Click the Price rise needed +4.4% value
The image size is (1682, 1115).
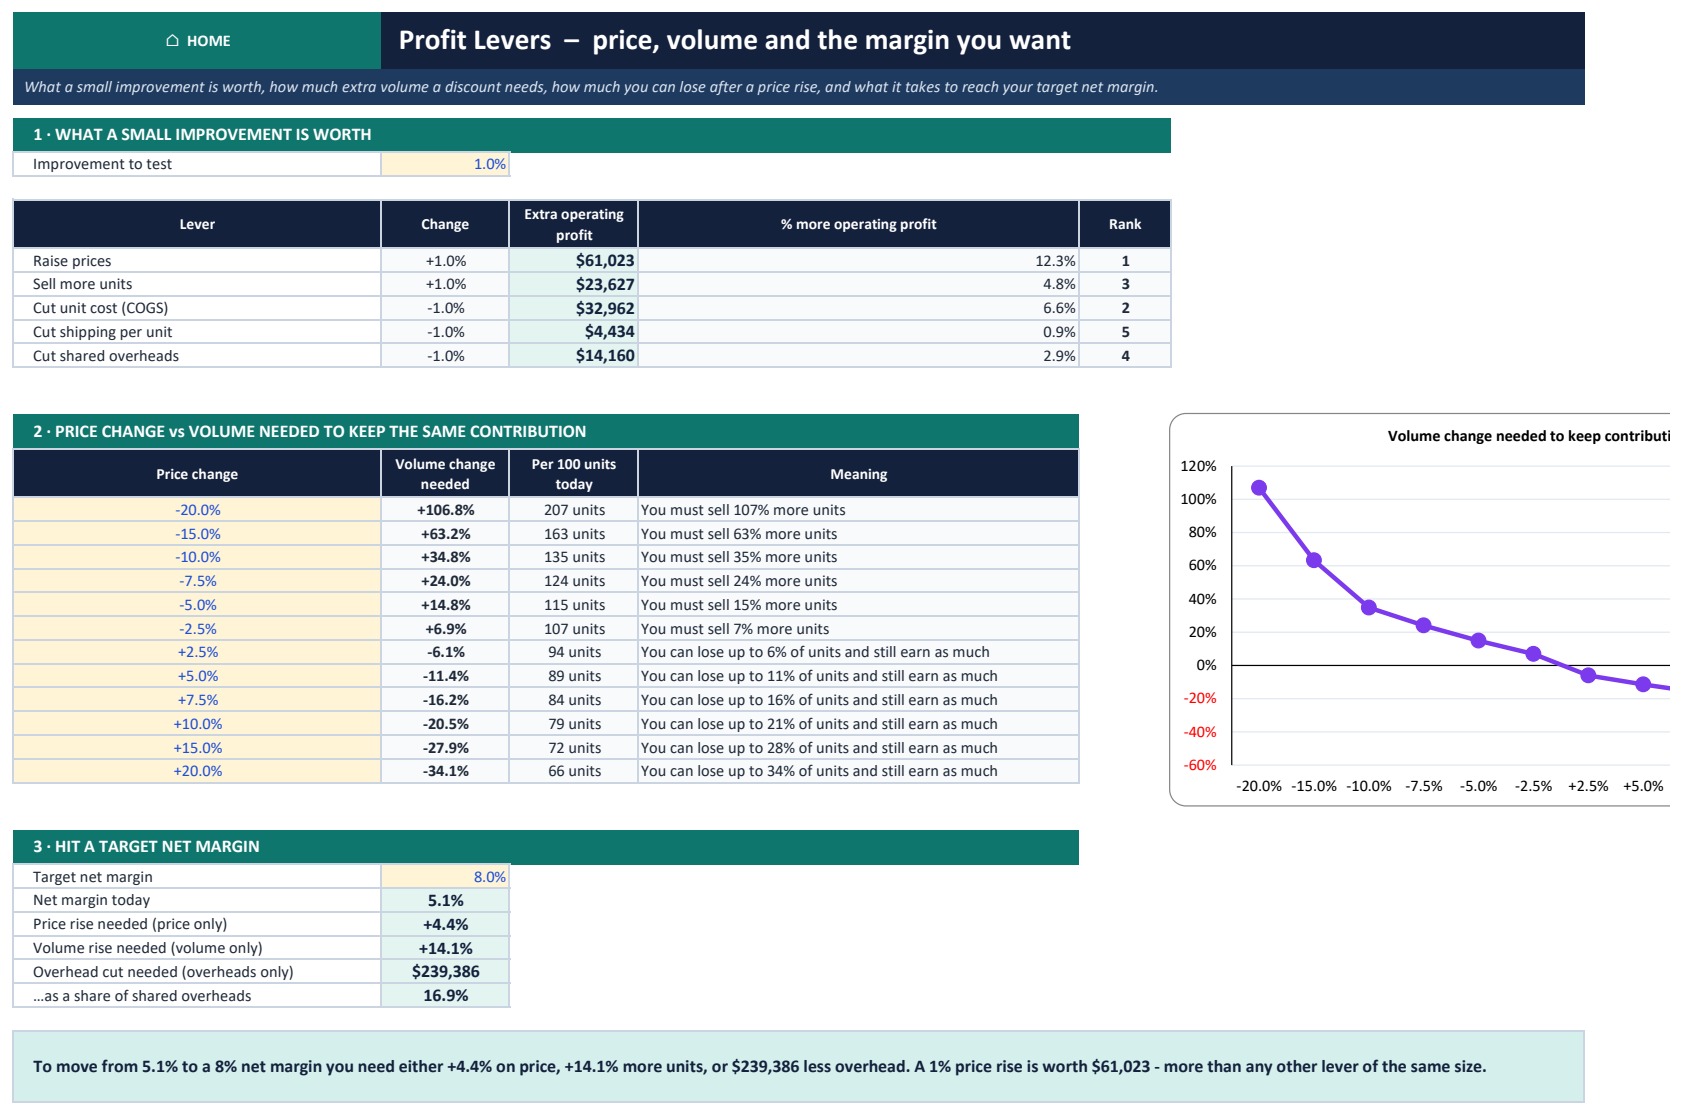coord(445,924)
